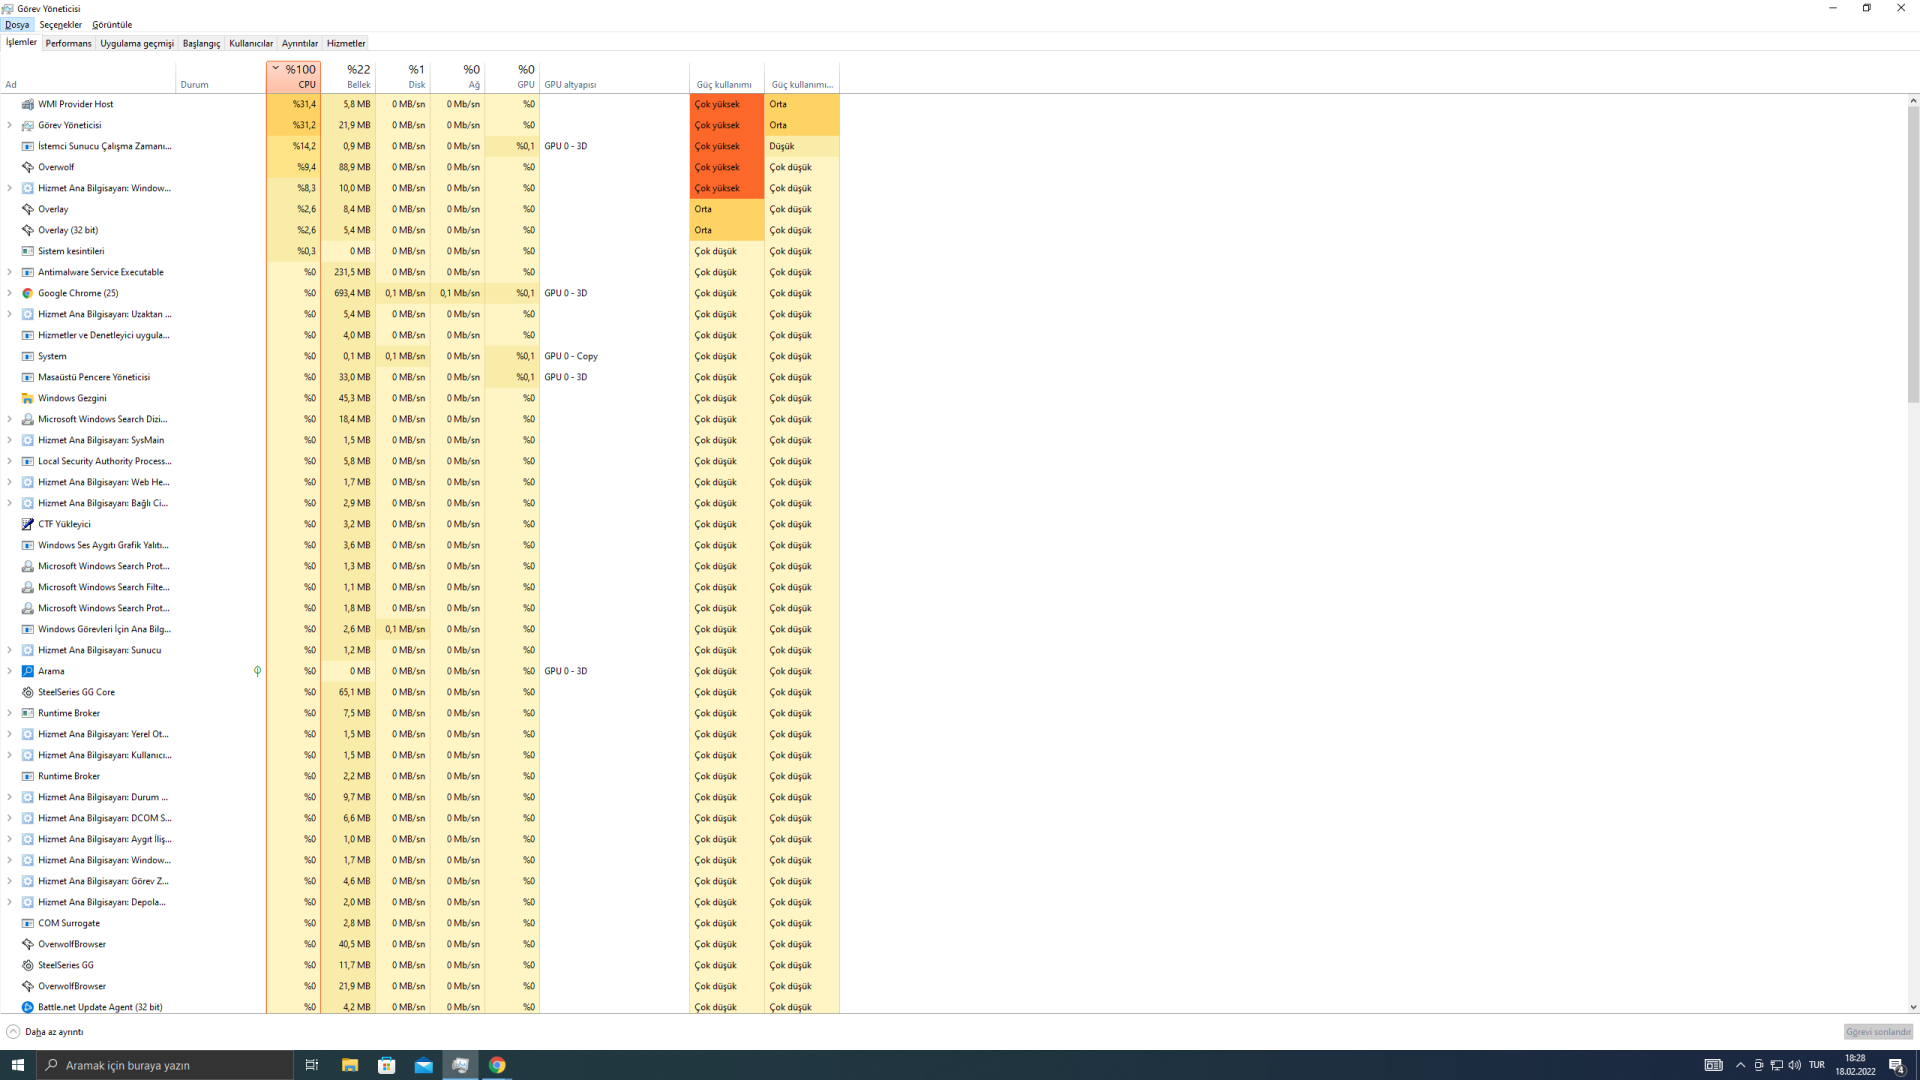Click the CTF Yükleyici process icon

point(28,524)
